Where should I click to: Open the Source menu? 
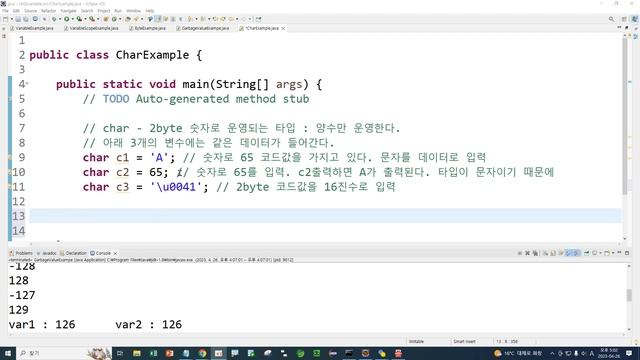pyautogui.click(x=30, y=11)
